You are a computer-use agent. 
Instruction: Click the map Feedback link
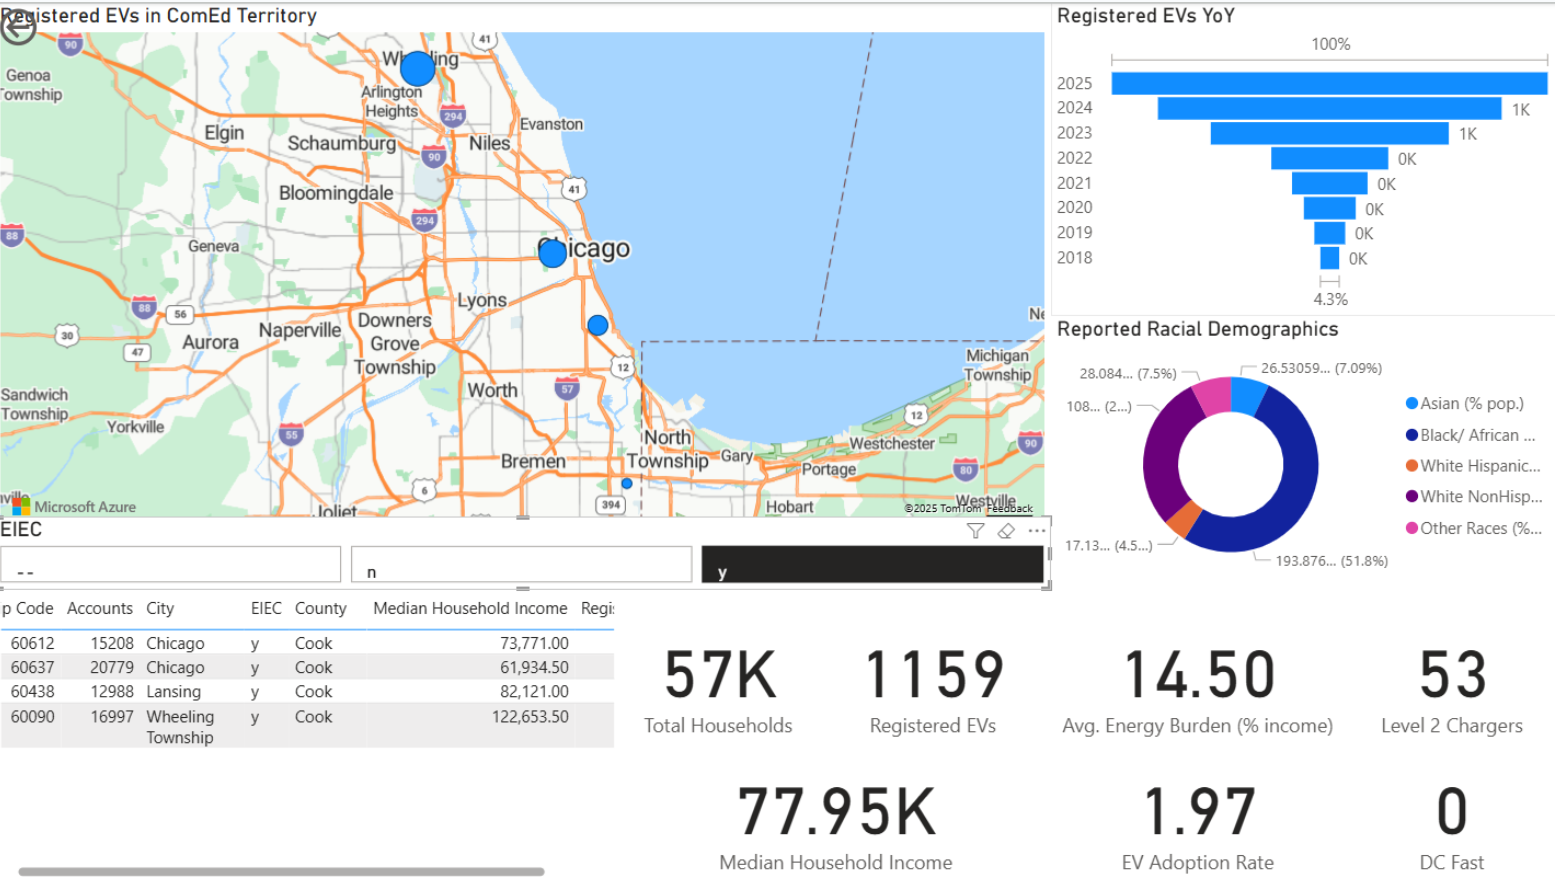click(1010, 508)
